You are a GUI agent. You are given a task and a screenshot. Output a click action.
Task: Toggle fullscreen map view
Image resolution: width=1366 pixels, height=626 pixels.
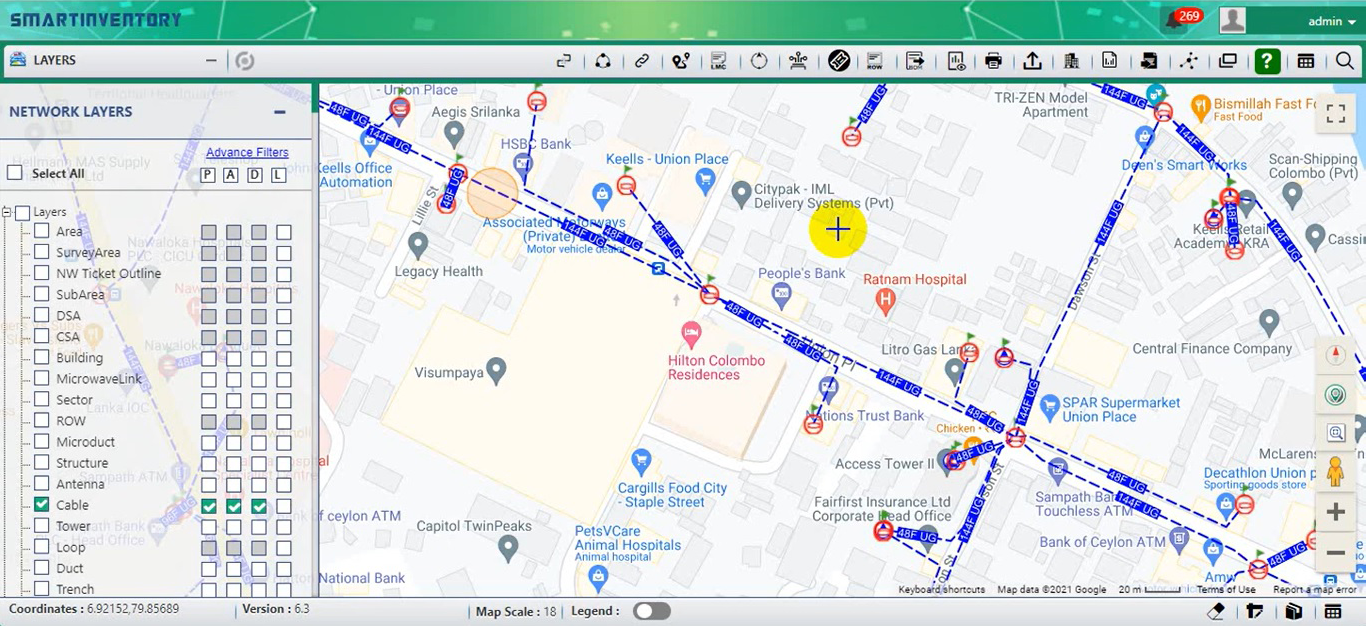(1336, 113)
